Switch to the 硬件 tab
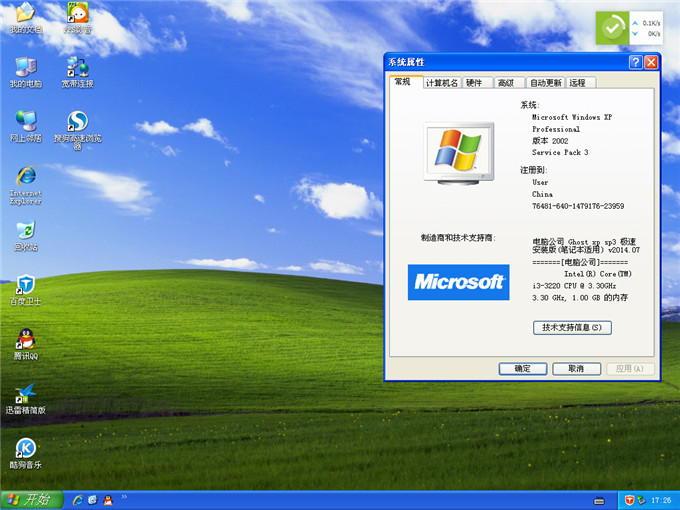This screenshot has width=680, height=510. click(474, 83)
